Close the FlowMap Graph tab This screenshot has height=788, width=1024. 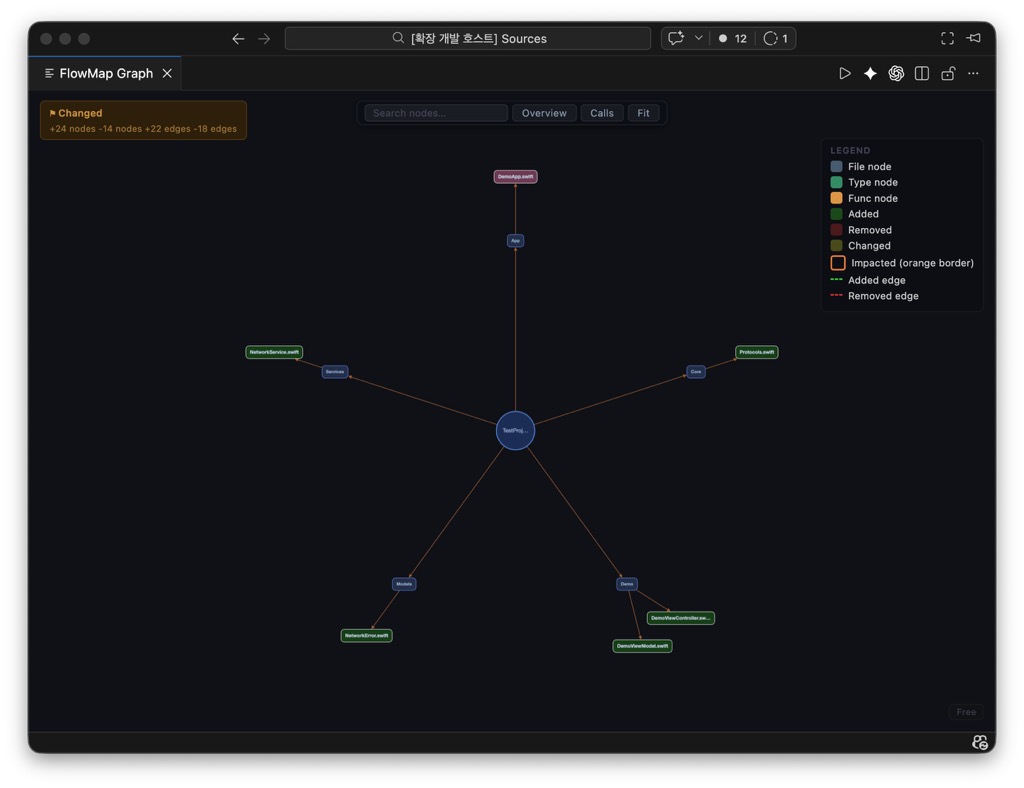[x=167, y=73]
